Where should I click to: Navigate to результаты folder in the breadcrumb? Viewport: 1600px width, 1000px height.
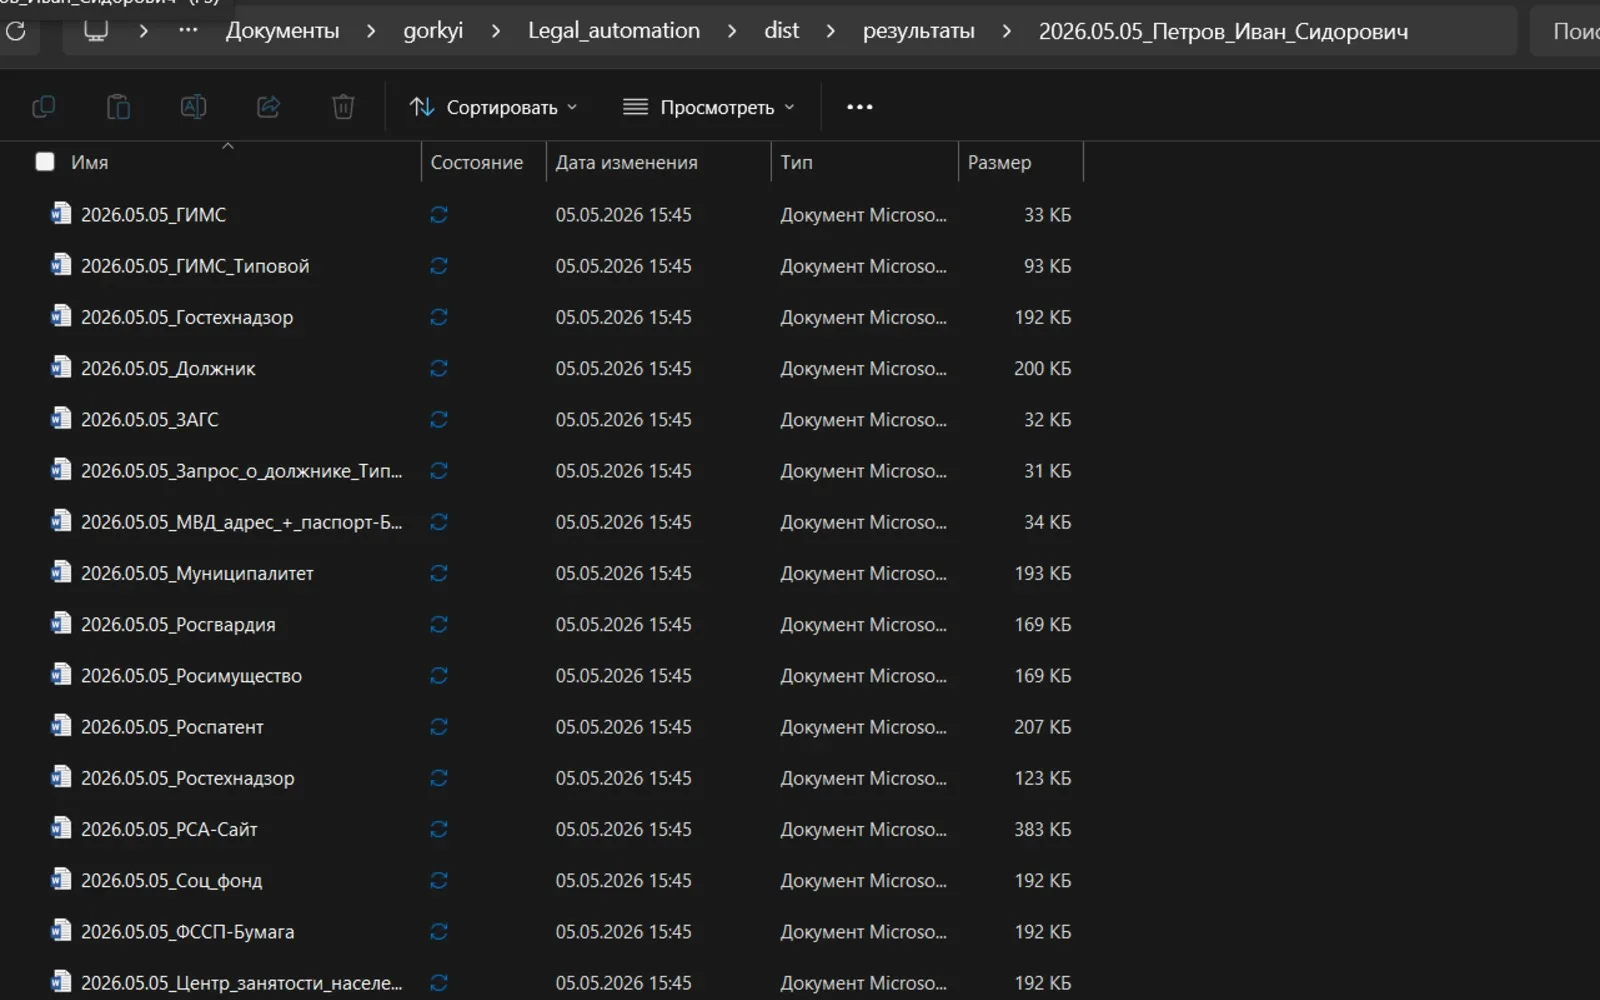(x=919, y=31)
